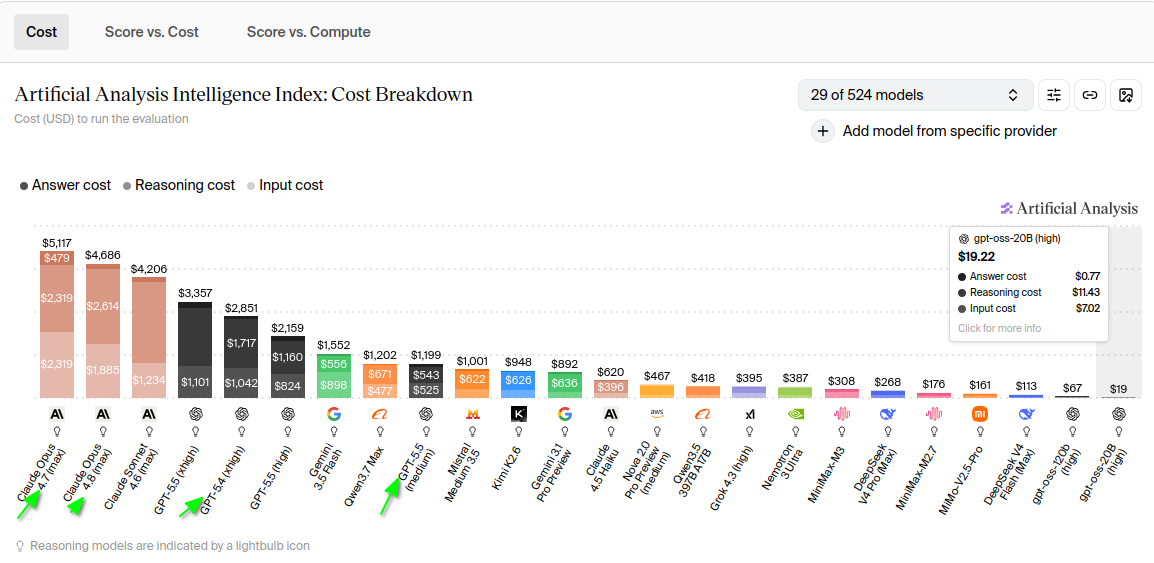This screenshot has height=563, width=1154.
Task: Click the $1,234 input segment of Claude Sonnet 4.6
Action: [x=149, y=380]
